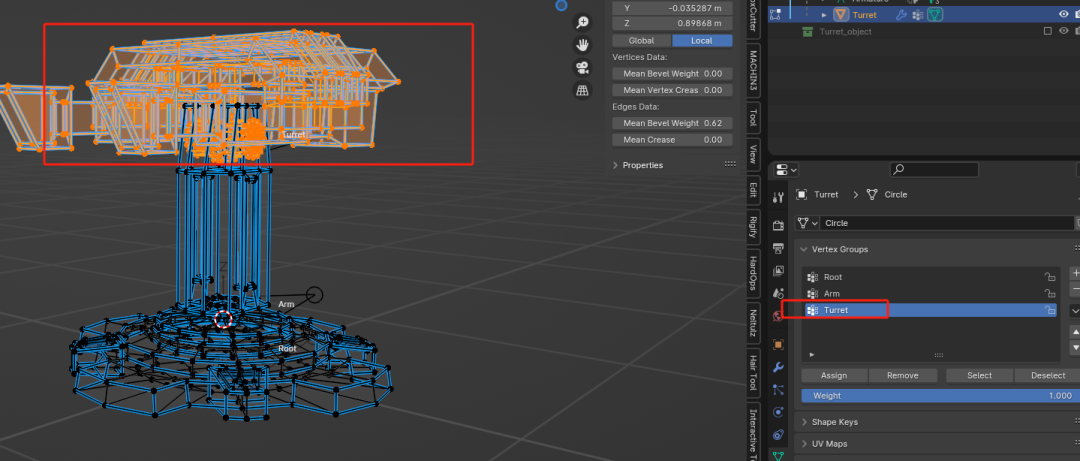Open the Neltulz sidebar tab
Image resolution: width=1080 pixels, height=461 pixels.
[x=754, y=324]
